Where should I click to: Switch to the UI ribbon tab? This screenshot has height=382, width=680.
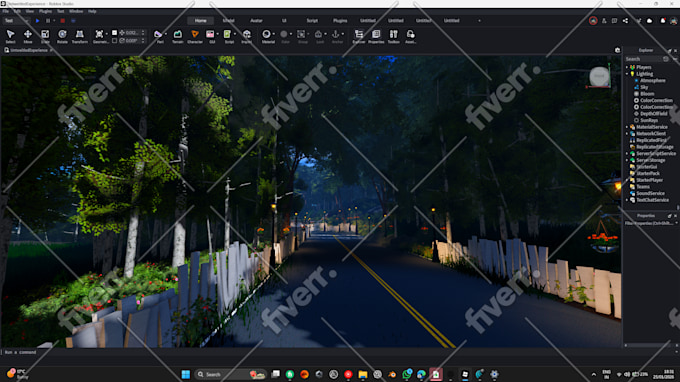tap(284, 20)
